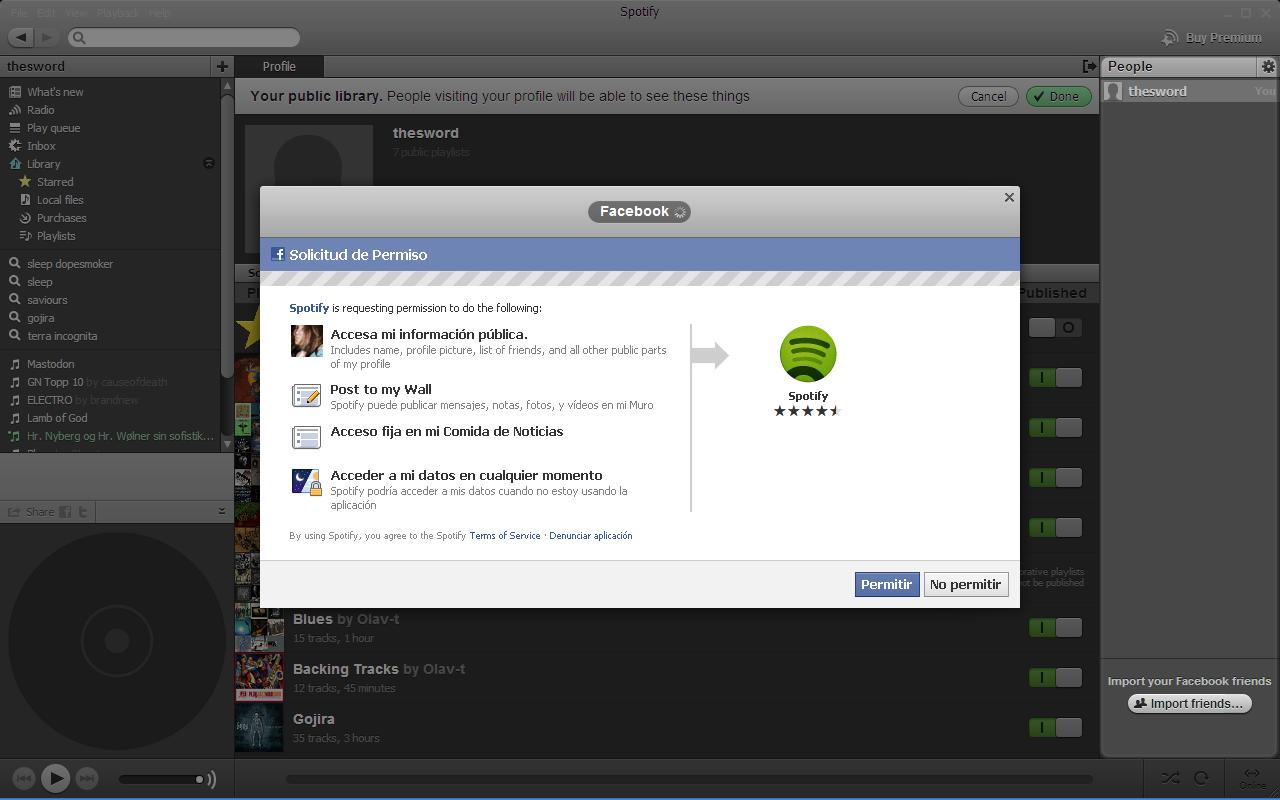Click the Done button
The width and height of the screenshot is (1280, 800).
coord(1058,96)
